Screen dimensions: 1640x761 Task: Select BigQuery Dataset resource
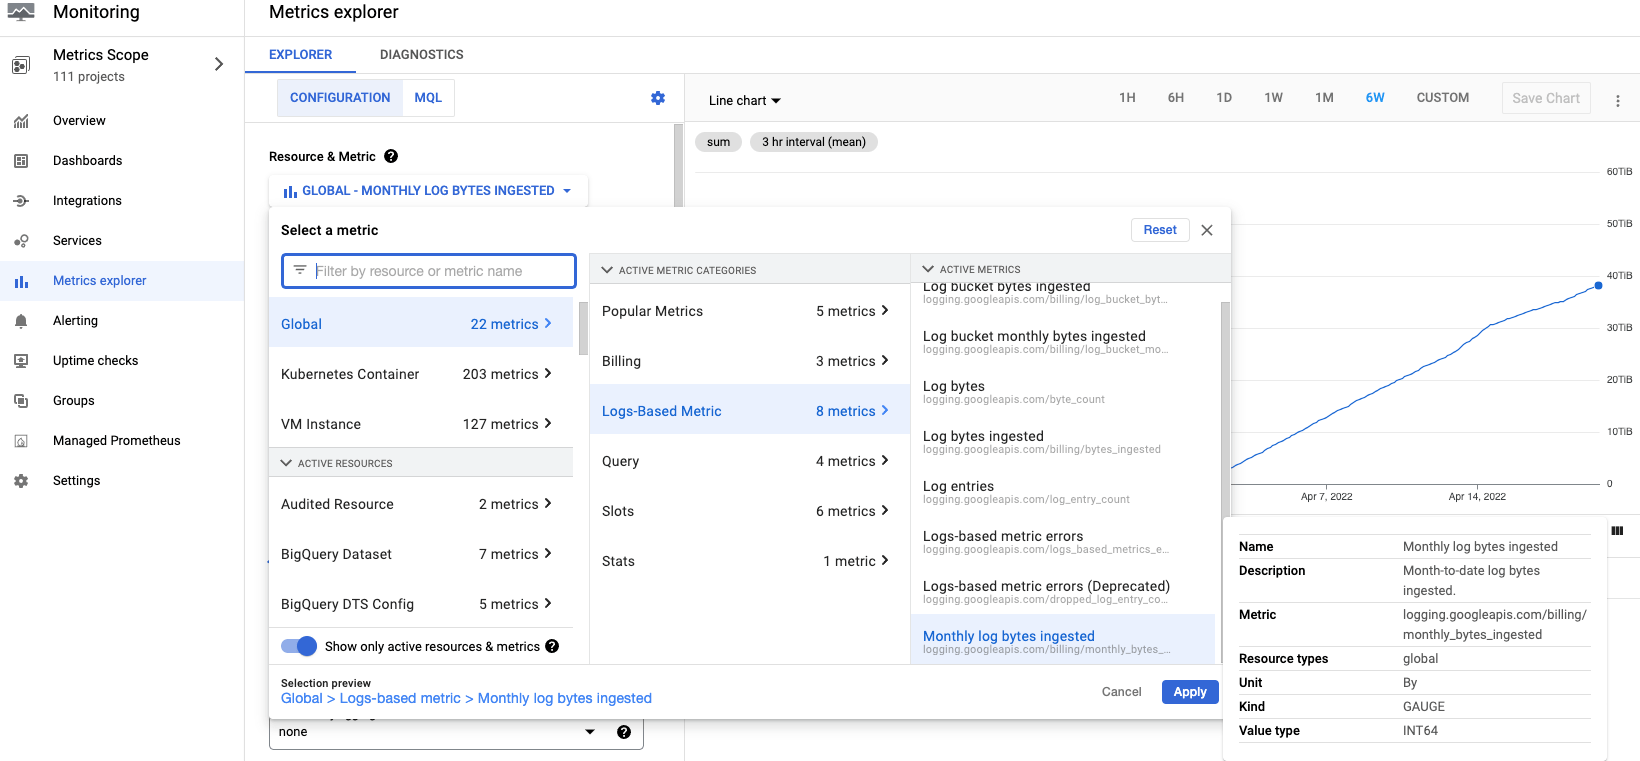421,554
